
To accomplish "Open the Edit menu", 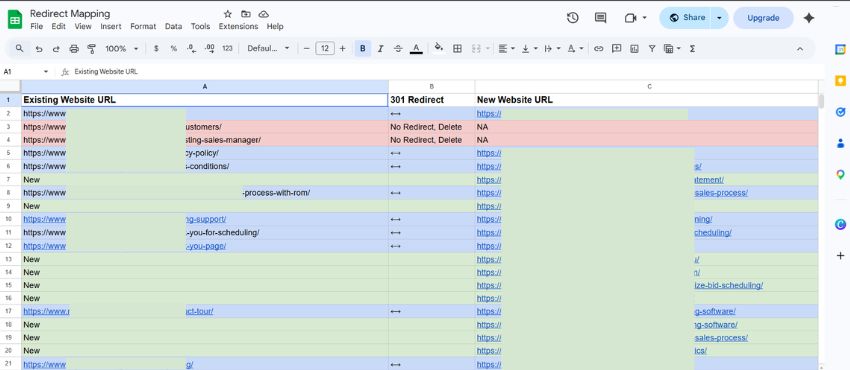I will coord(59,27).
